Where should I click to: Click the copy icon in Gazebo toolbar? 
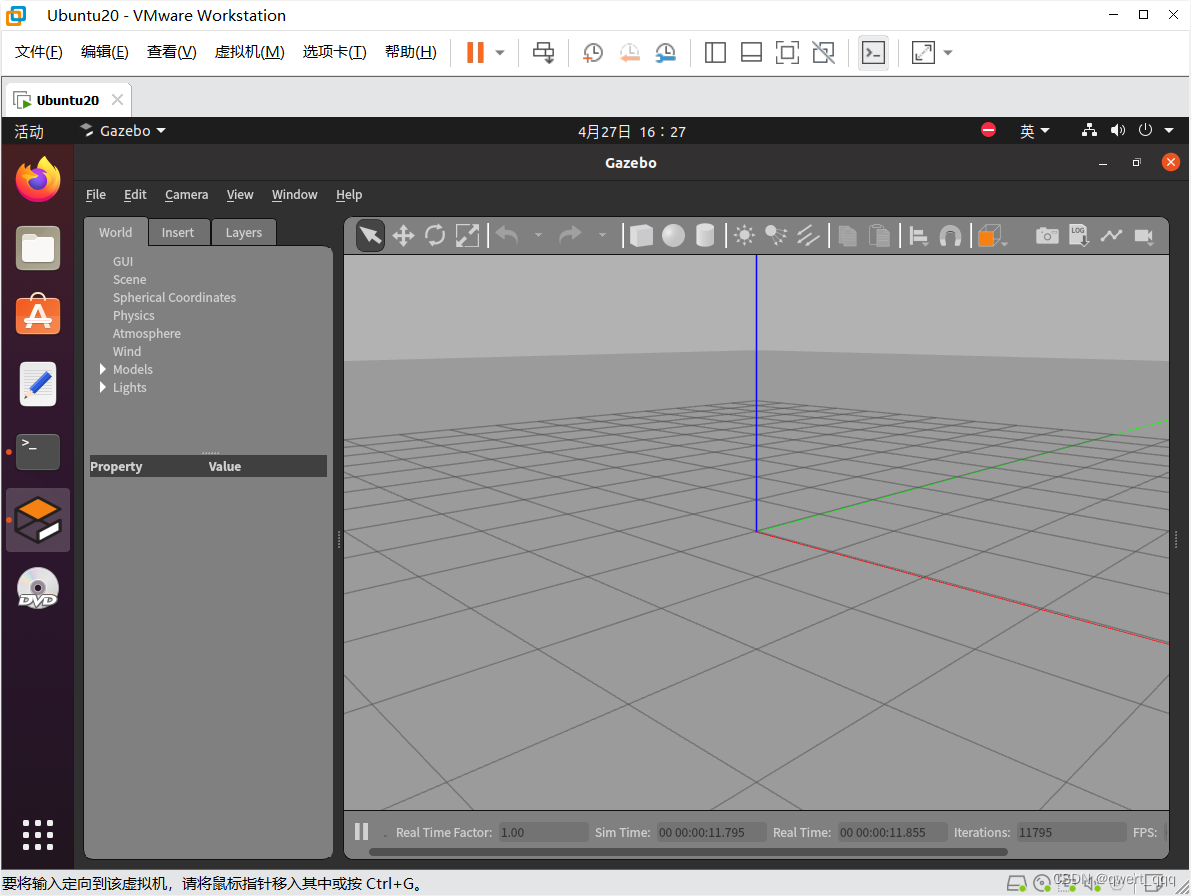pos(847,235)
